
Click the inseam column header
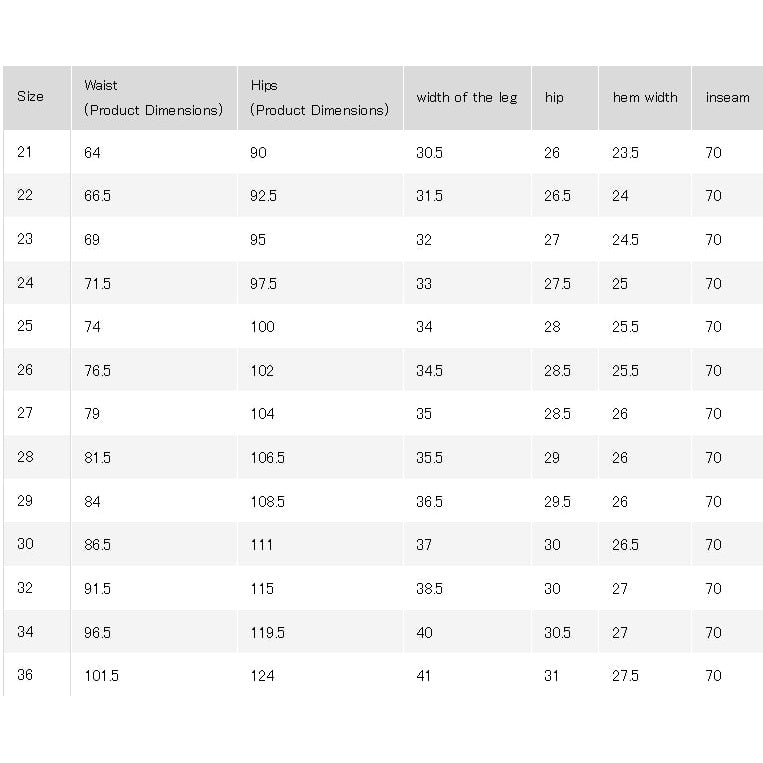coord(727,98)
